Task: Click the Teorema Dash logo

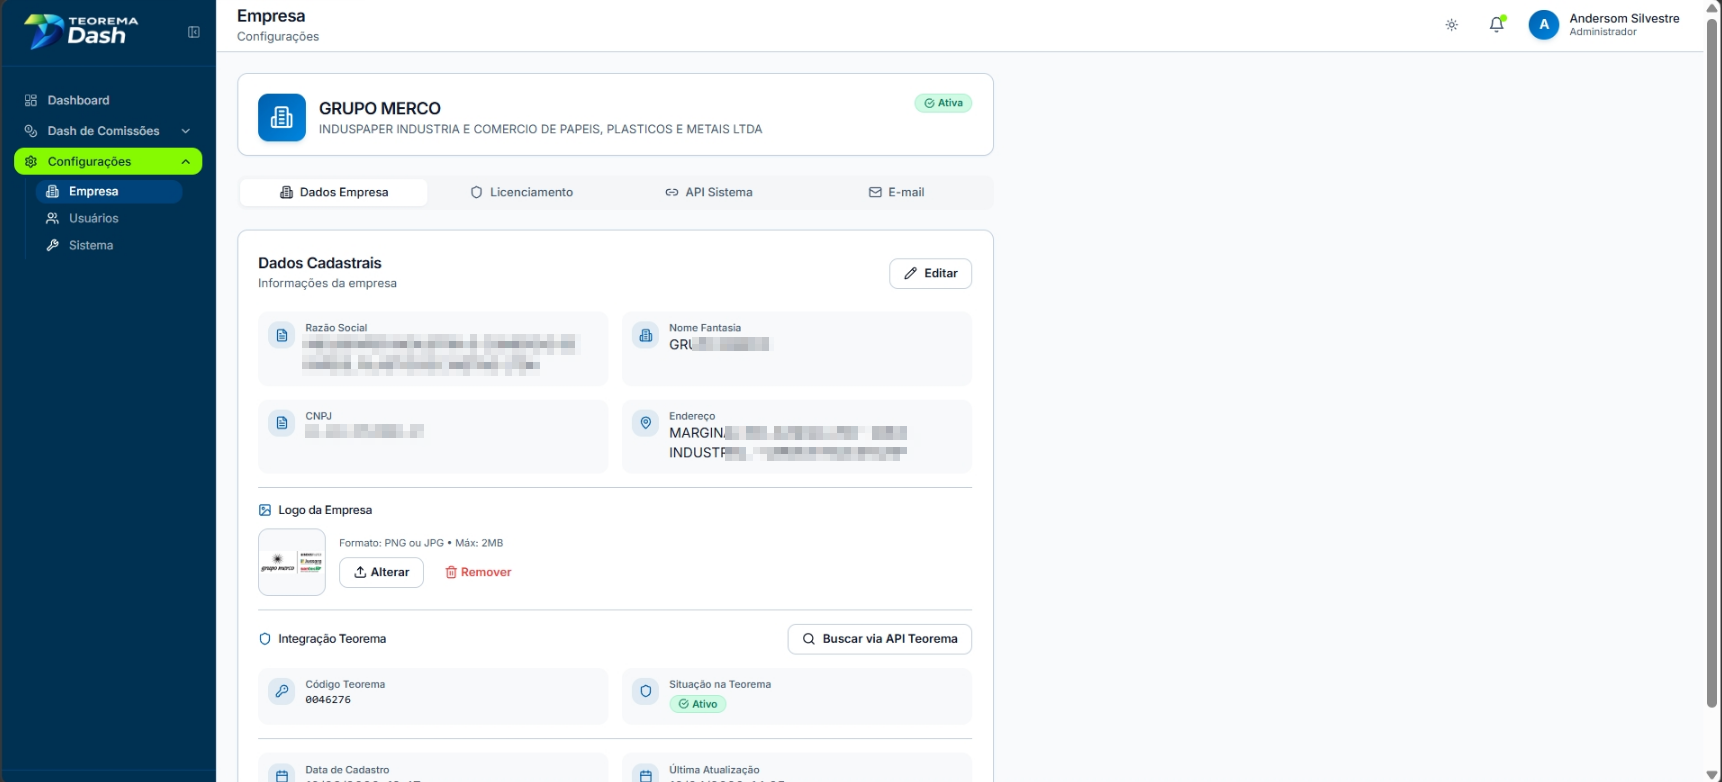Action: point(81,31)
